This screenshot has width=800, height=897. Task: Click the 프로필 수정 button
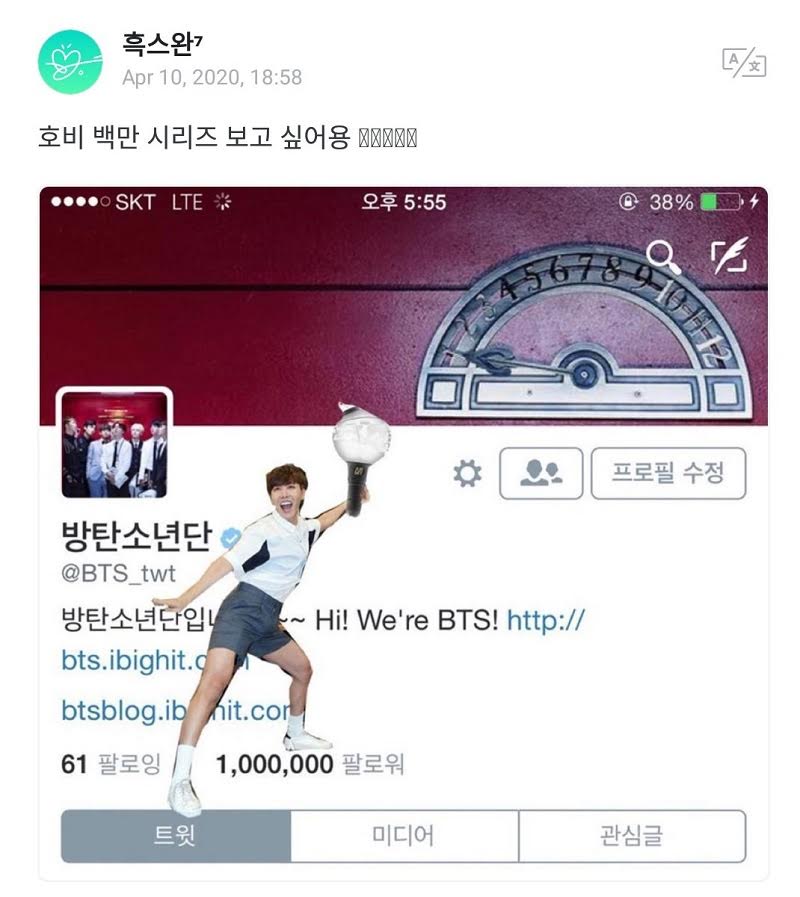[668, 473]
